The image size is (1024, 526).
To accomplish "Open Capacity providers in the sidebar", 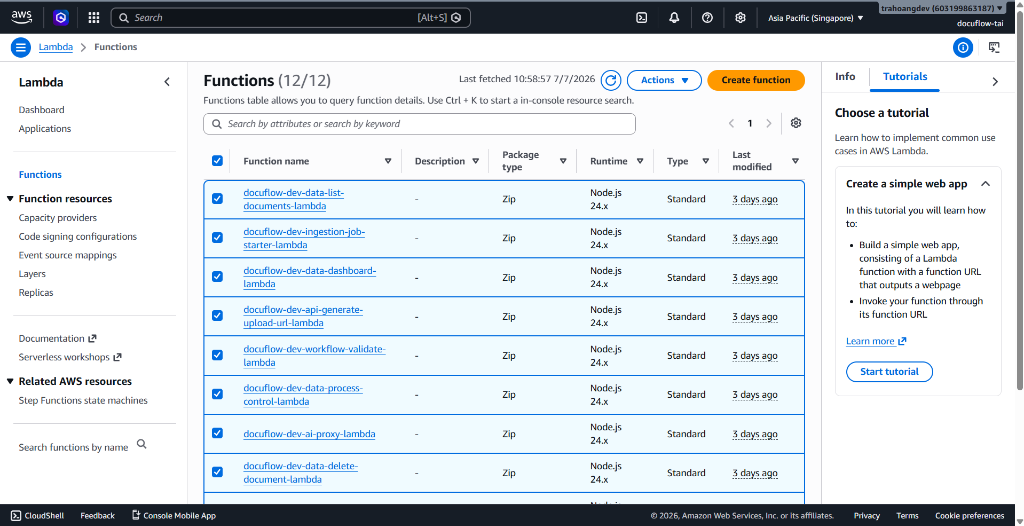I will tap(57, 218).
